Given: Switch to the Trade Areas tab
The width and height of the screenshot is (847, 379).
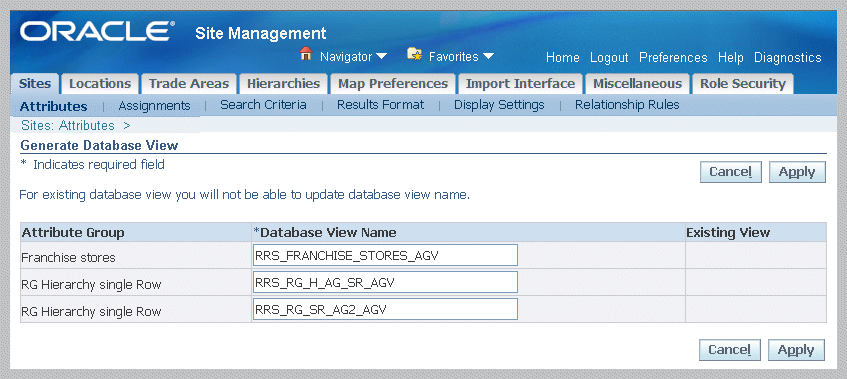Looking at the screenshot, I should point(189,84).
